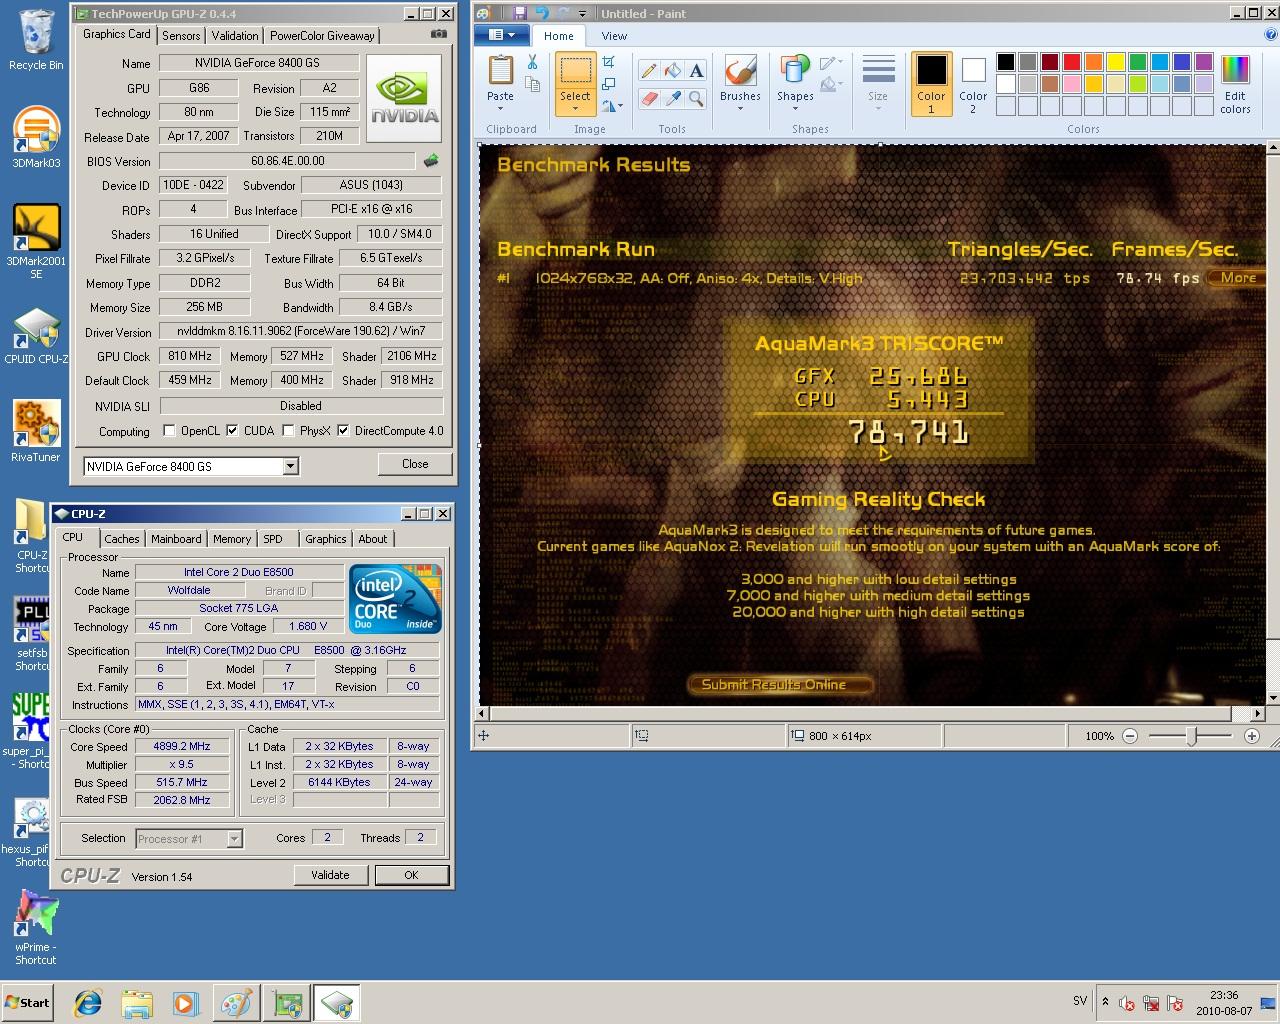Click the zoom in plus button in Paint
The width and height of the screenshot is (1280, 1024).
[1252, 736]
